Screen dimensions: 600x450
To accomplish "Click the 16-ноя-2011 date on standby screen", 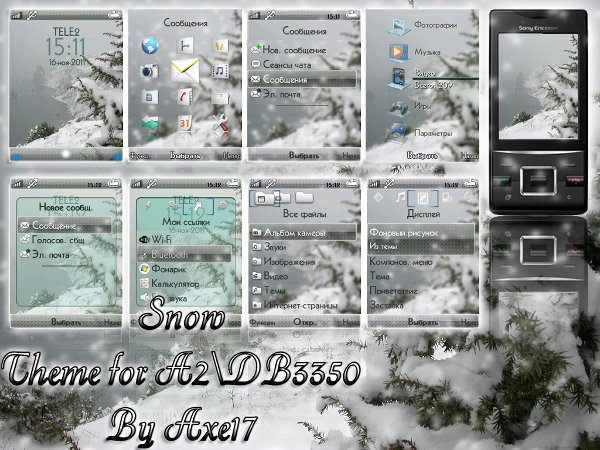I will click(x=66, y=62).
